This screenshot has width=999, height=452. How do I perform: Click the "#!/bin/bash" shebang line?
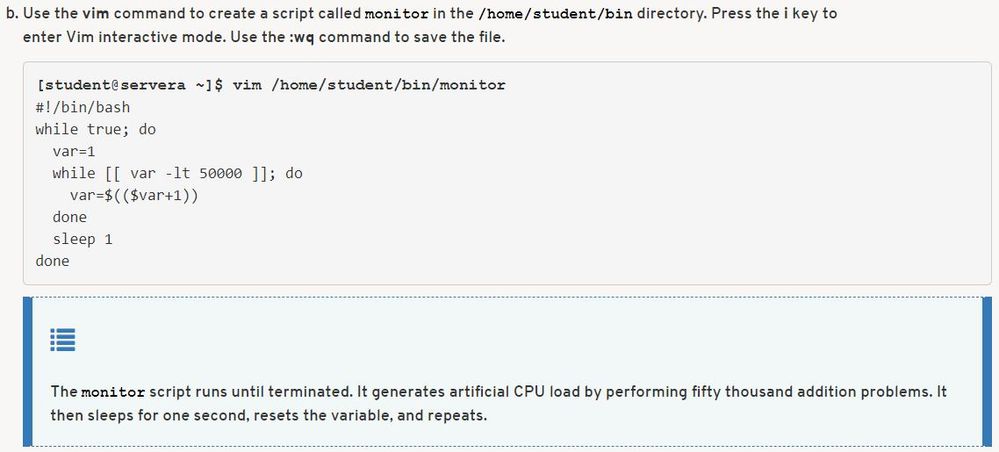82,107
